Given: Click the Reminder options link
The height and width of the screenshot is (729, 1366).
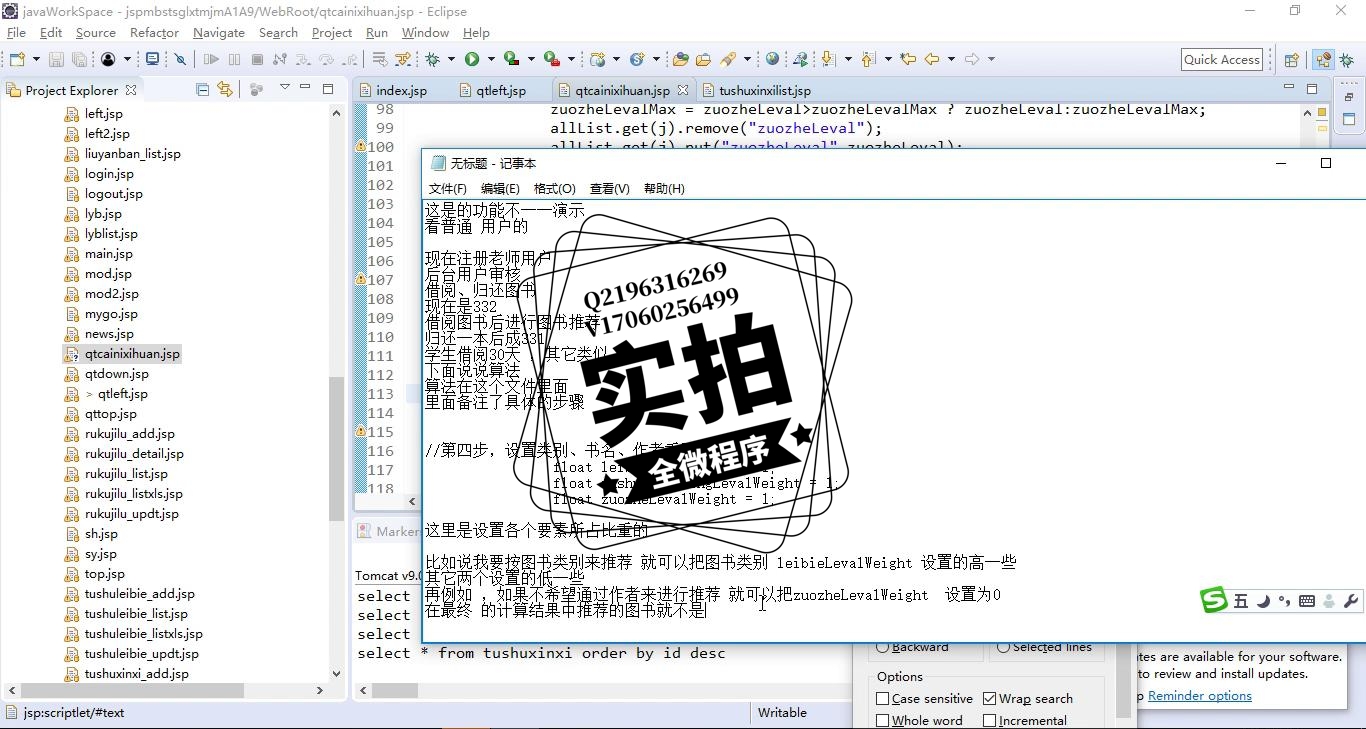Looking at the screenshot, I should (x=1199, y=696).
